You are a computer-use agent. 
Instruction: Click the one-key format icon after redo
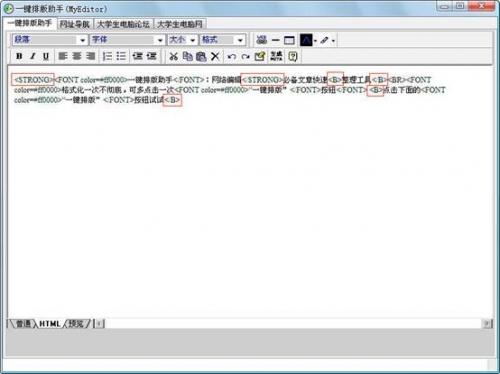tap(260, 56)
